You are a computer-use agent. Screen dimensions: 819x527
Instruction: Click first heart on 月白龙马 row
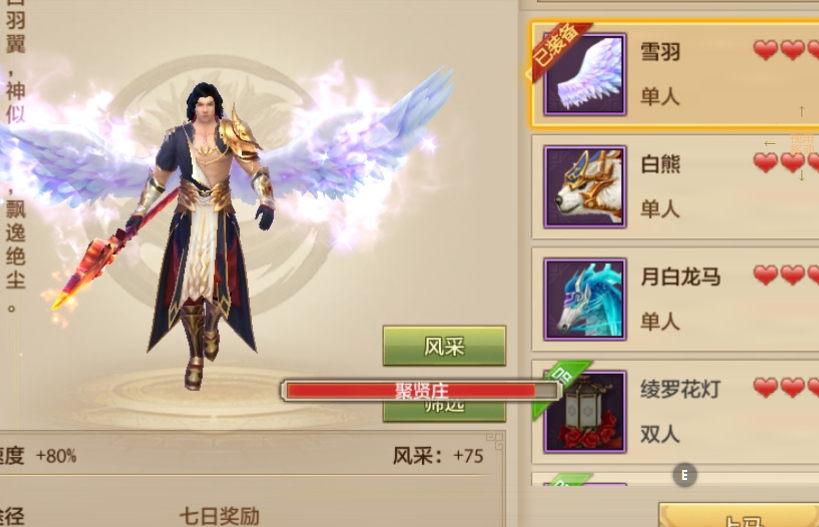click(x=765, y=275)
